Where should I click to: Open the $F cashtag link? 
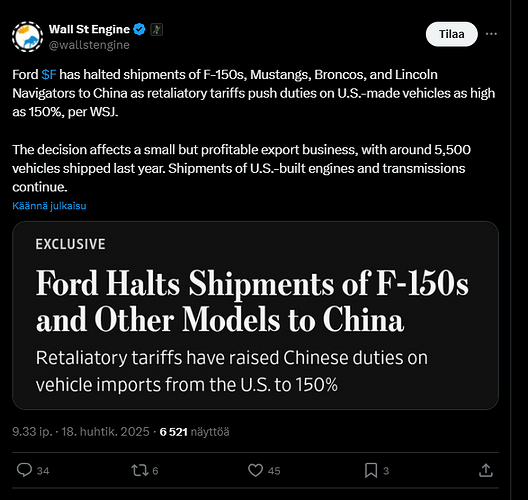49,74
